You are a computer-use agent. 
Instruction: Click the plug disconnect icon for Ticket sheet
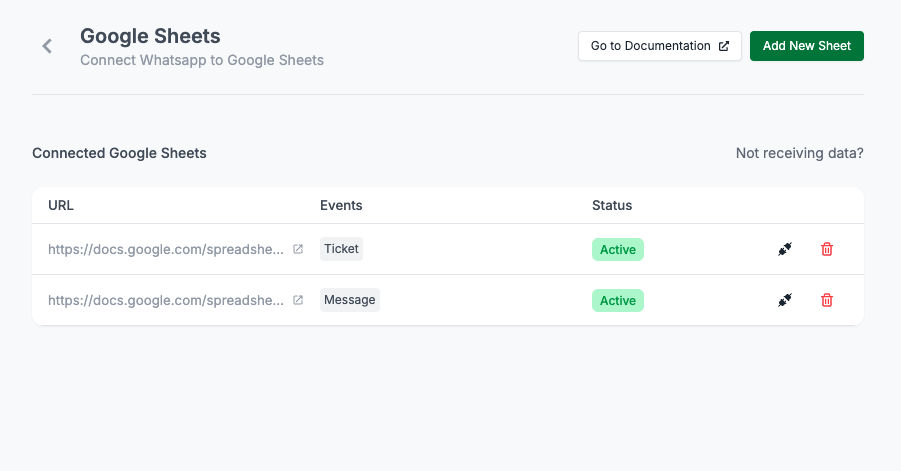[785, 249]
